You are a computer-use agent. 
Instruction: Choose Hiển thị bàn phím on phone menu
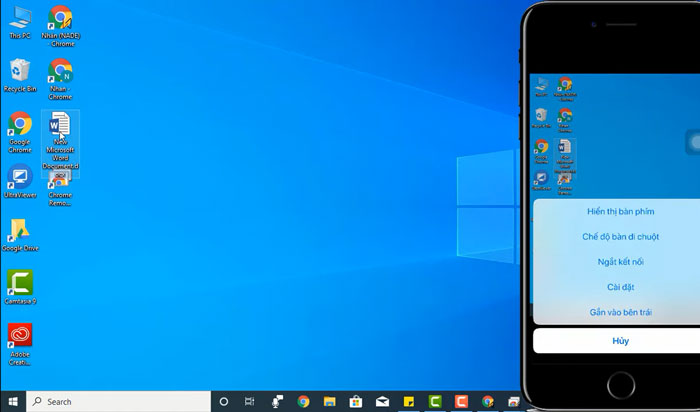point(621,212)
